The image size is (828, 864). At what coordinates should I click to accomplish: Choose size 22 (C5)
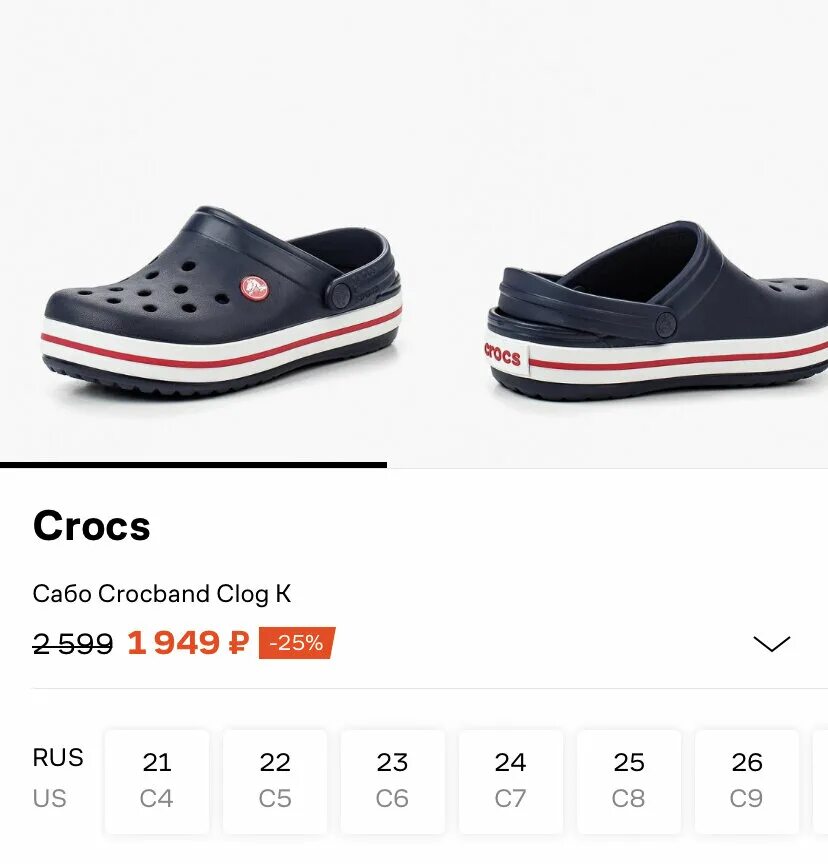[x=275, y=781]
